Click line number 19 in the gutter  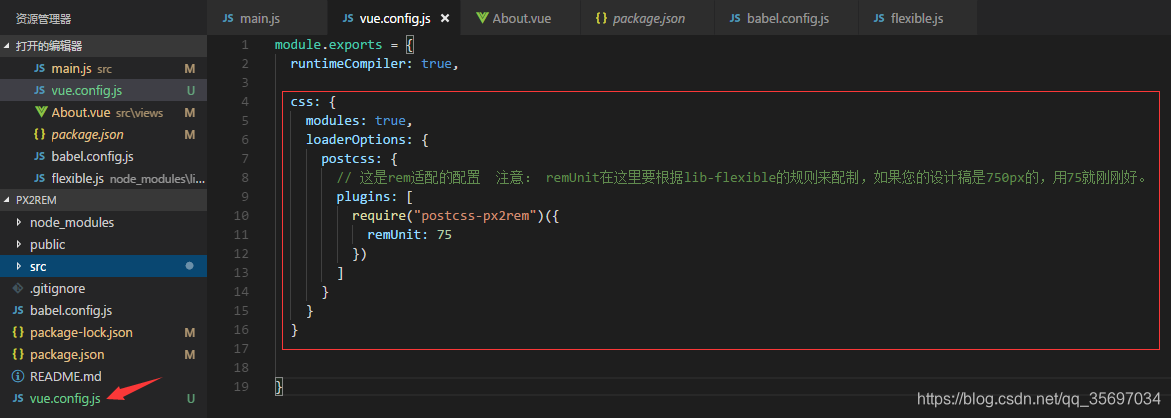[x=242, y=387]
